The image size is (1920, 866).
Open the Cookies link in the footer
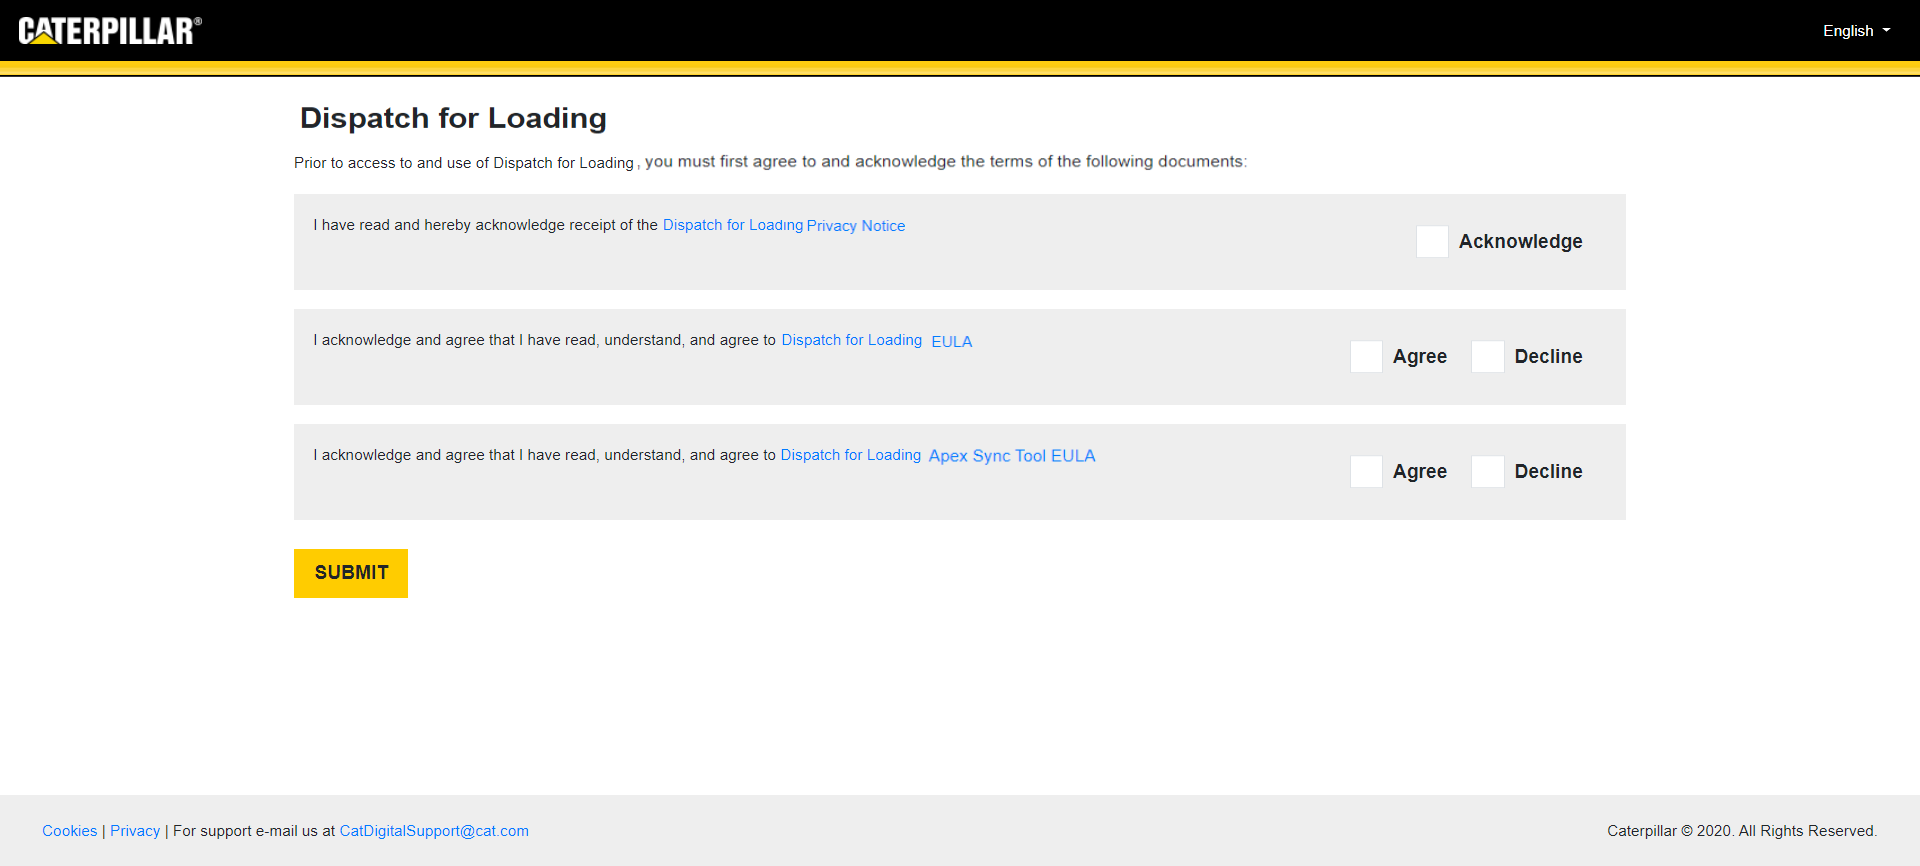69,831
